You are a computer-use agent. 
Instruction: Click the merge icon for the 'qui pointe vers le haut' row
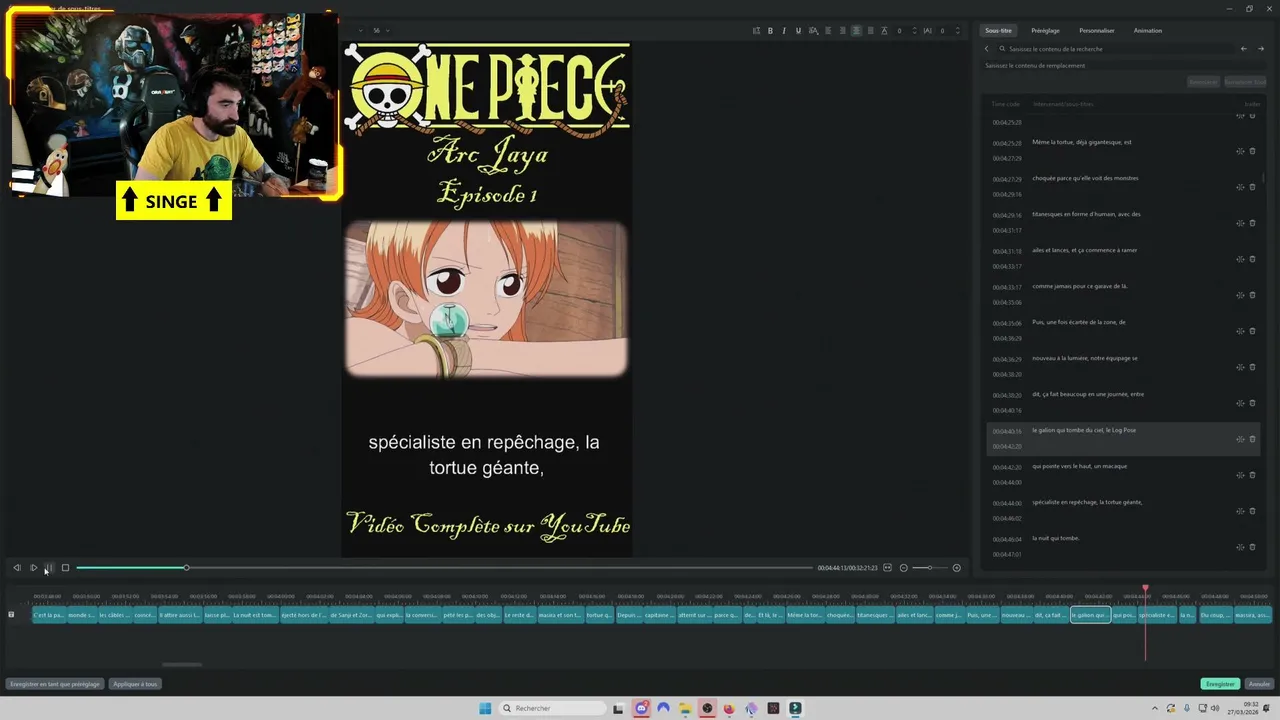click(x=1240, y=475)
